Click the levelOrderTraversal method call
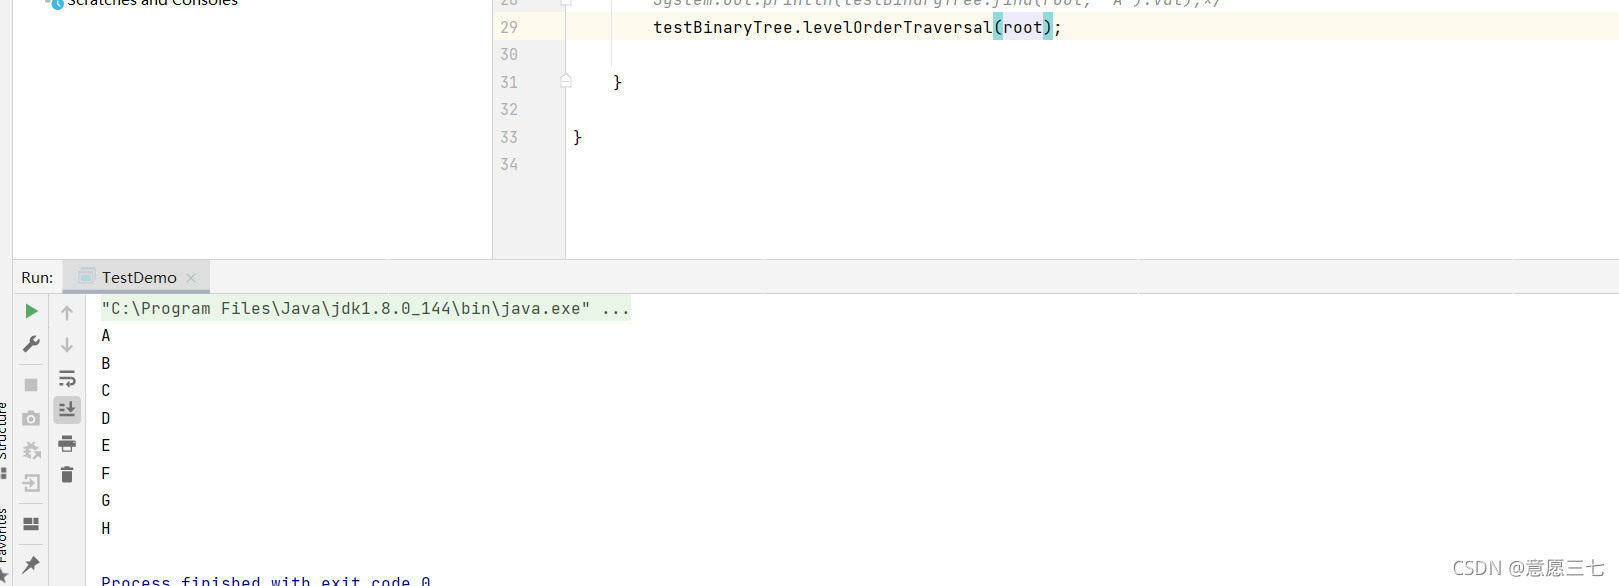 898,27
